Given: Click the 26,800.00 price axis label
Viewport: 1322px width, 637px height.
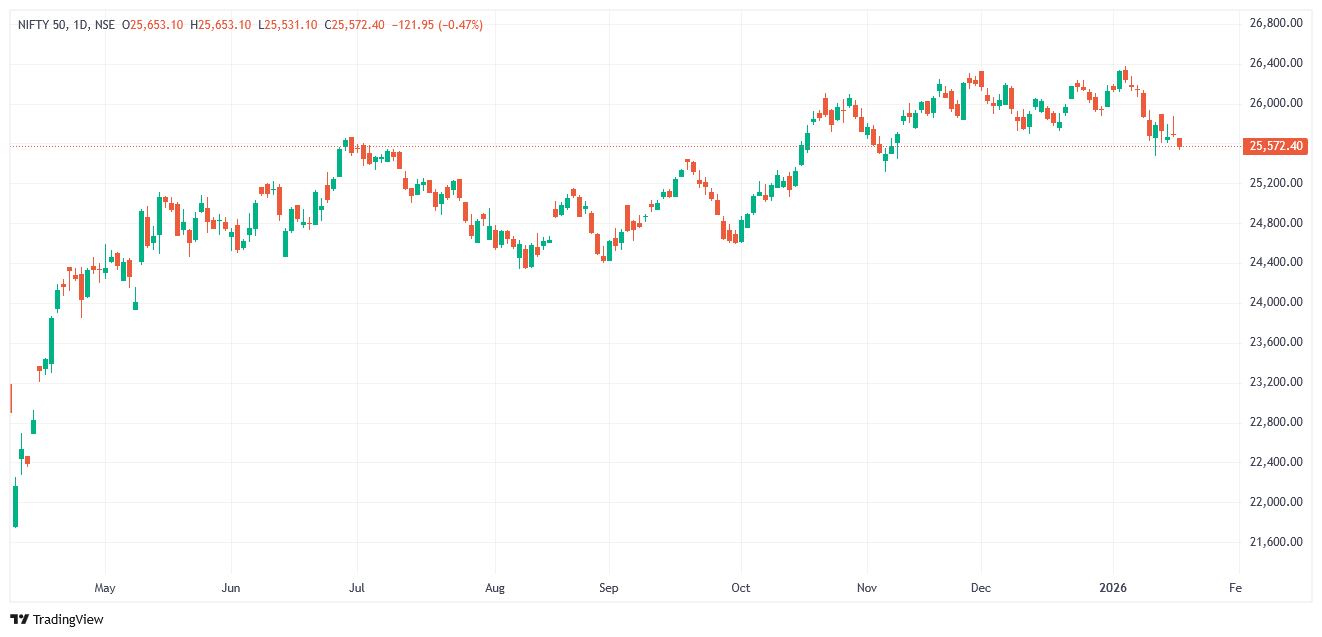Looking at the screenshot, I should coord(1276,23).
